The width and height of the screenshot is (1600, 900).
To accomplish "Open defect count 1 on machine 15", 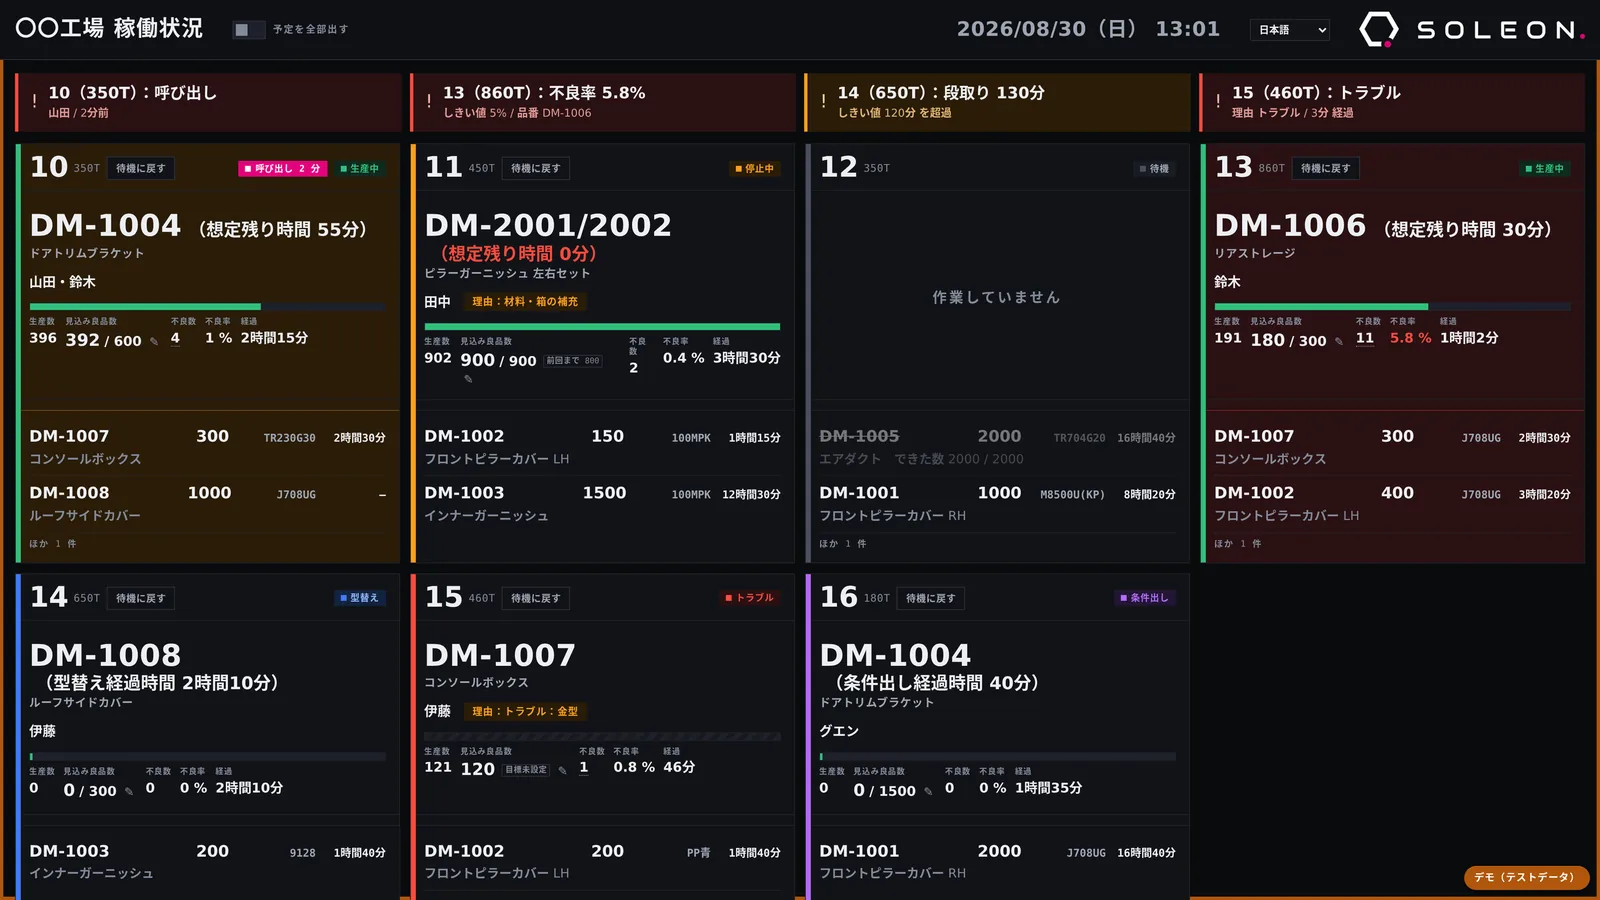I will (584, 767).
